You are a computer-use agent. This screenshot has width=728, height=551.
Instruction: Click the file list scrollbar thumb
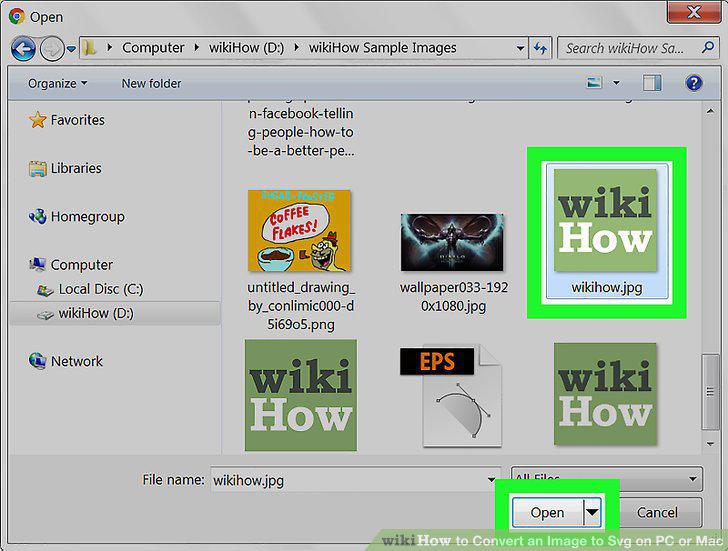[710, 392]
